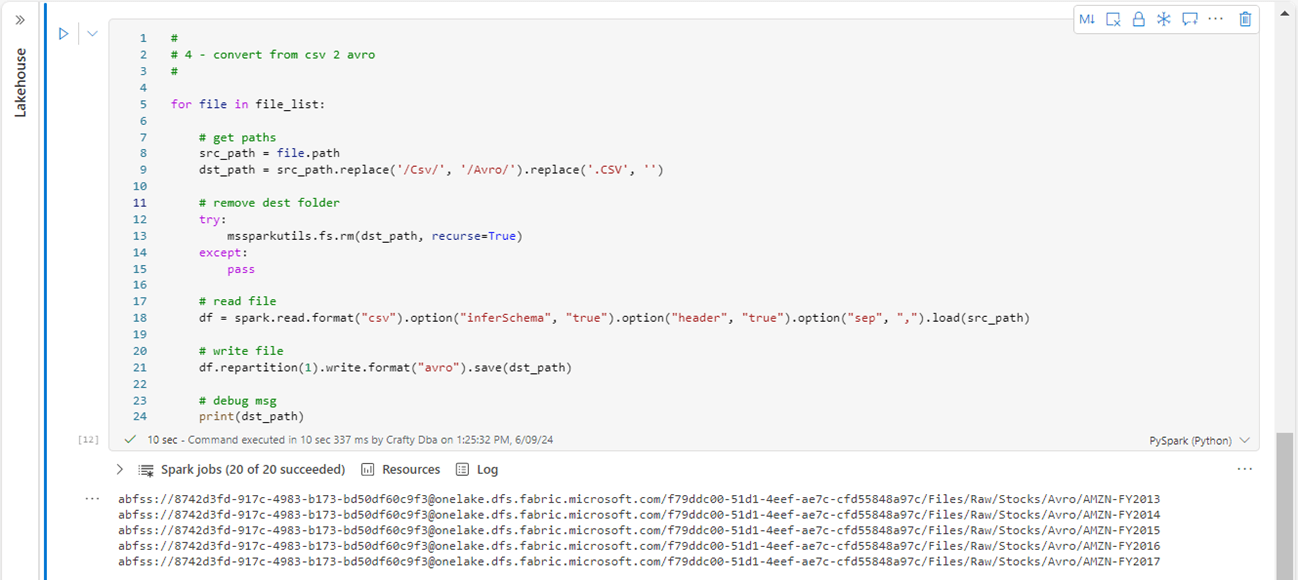Click Spark jobs (20 of 20 succeeded)
Screen dimensions: 1298x580
(x=252, y=469)
